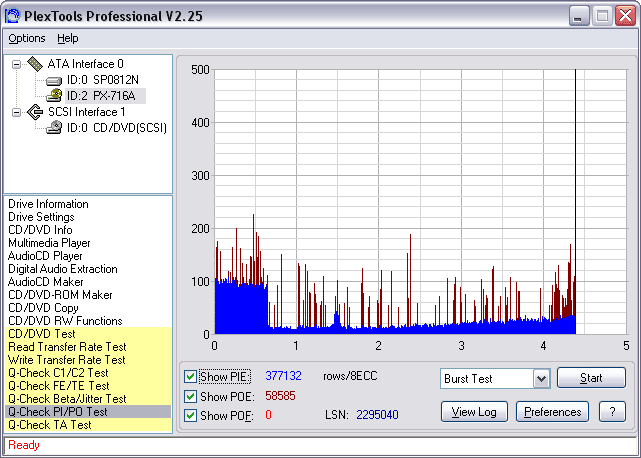Open the Preferences button
Viewport: 641px width, 458px height.
pyautogui.click(x=552, y=412)
